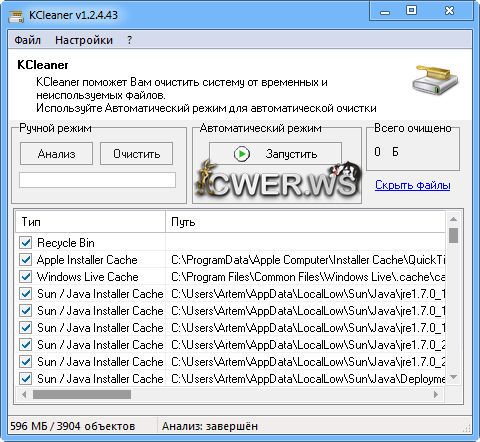480x442 pixels.
Task: Select the Тип column header
Action: (90, 222)
